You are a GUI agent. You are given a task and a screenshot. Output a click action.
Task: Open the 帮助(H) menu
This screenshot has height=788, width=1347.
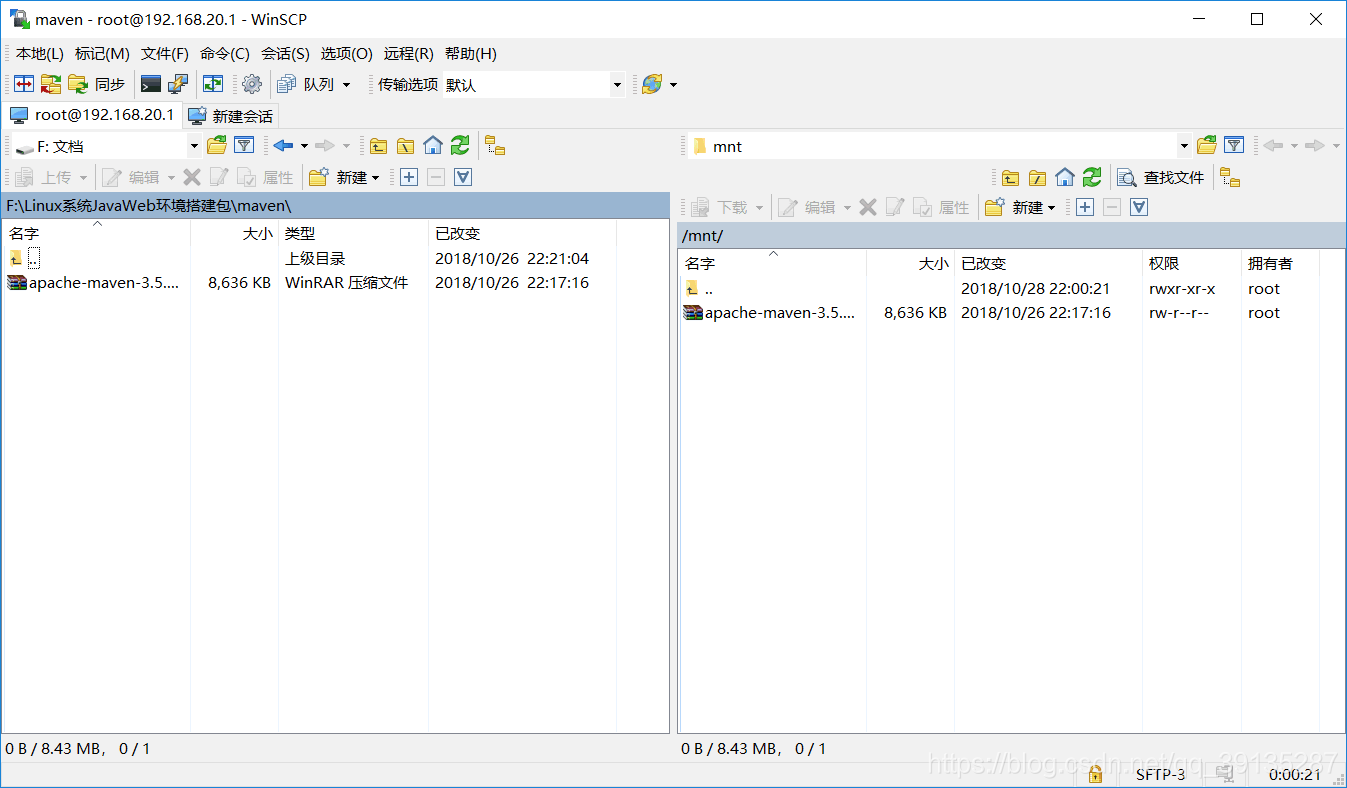click(471, 54)
